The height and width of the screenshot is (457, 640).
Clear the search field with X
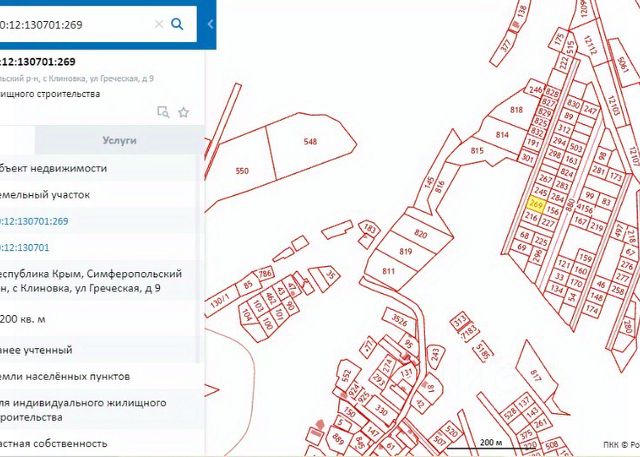pyautogui.click(x=159, y=24)
